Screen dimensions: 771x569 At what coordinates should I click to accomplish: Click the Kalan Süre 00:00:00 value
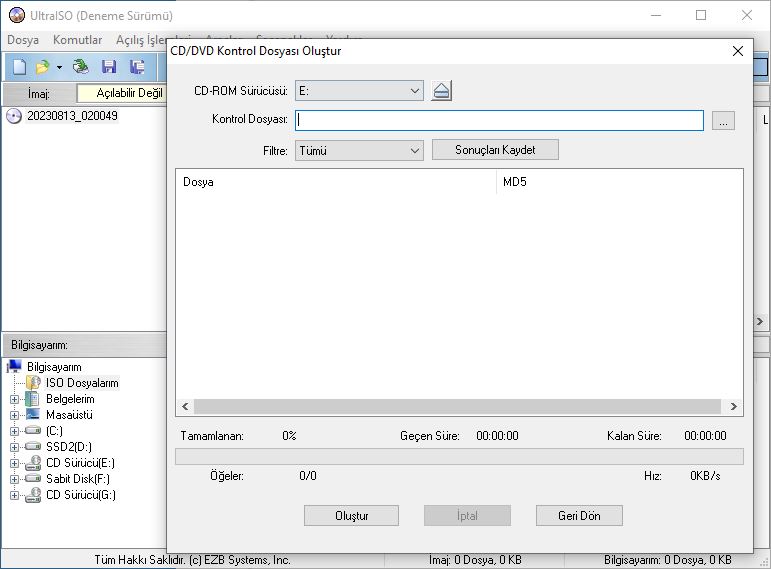(705, 436)
